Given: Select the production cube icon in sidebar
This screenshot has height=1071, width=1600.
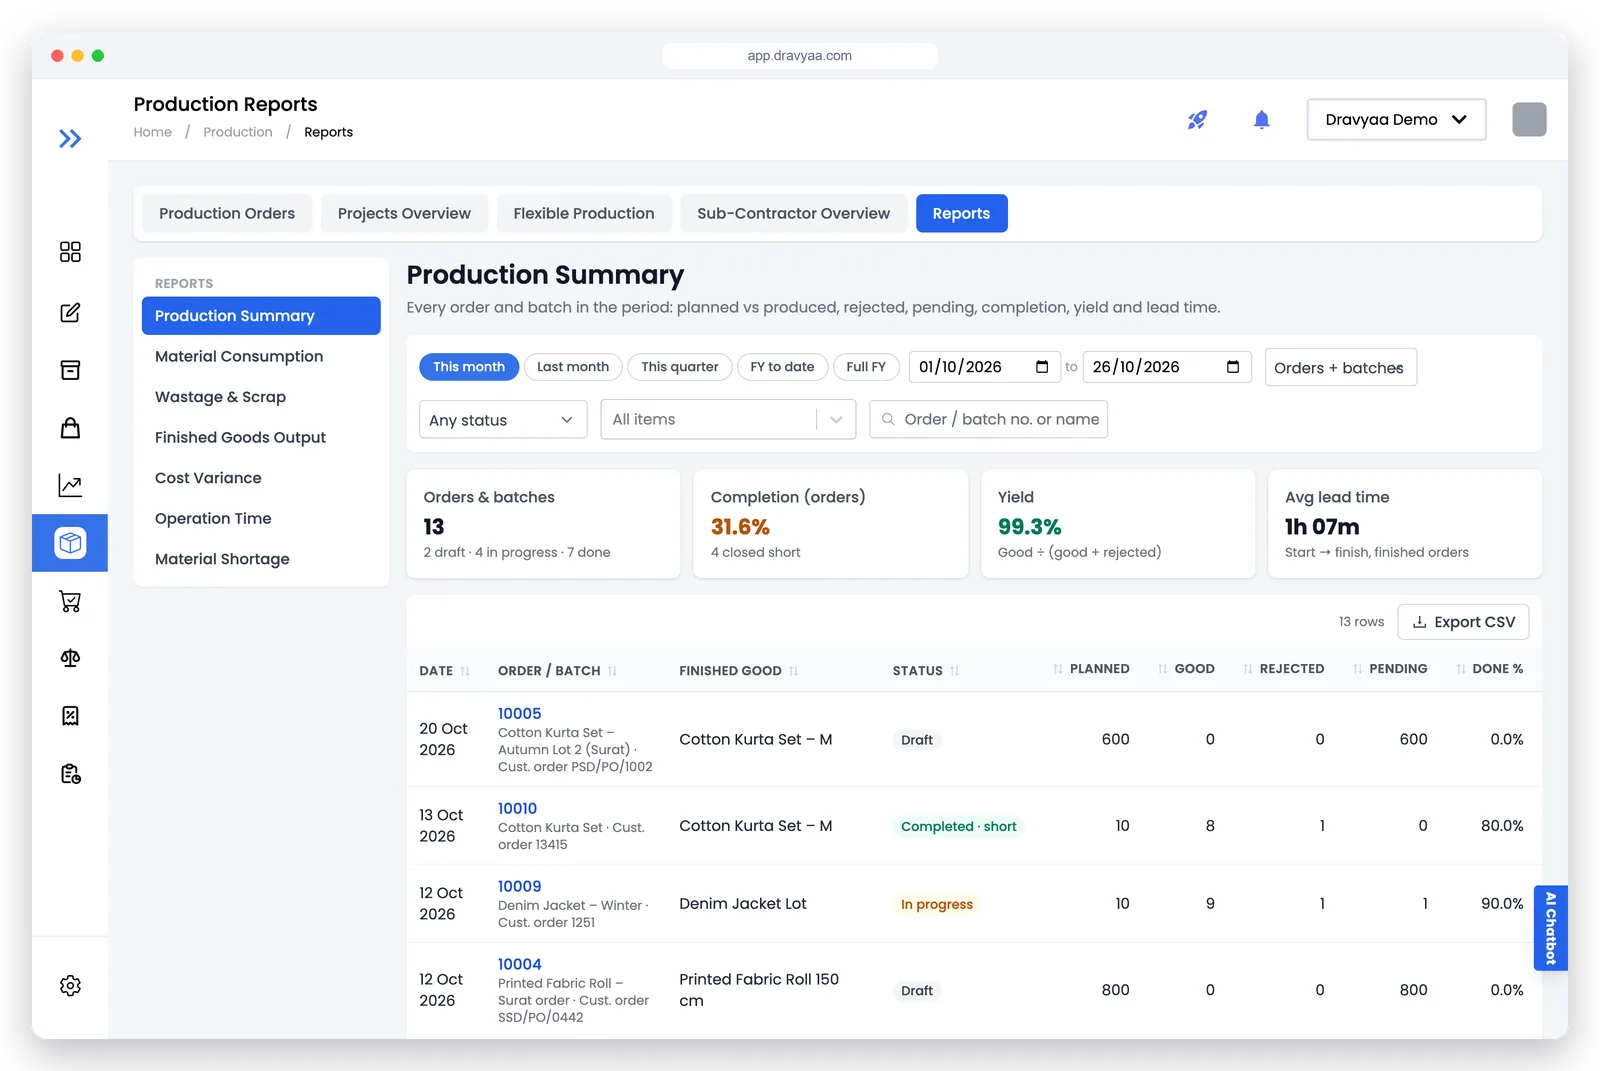Looking at the screenshot, I should pyautogui.click(x=70, y=543).
